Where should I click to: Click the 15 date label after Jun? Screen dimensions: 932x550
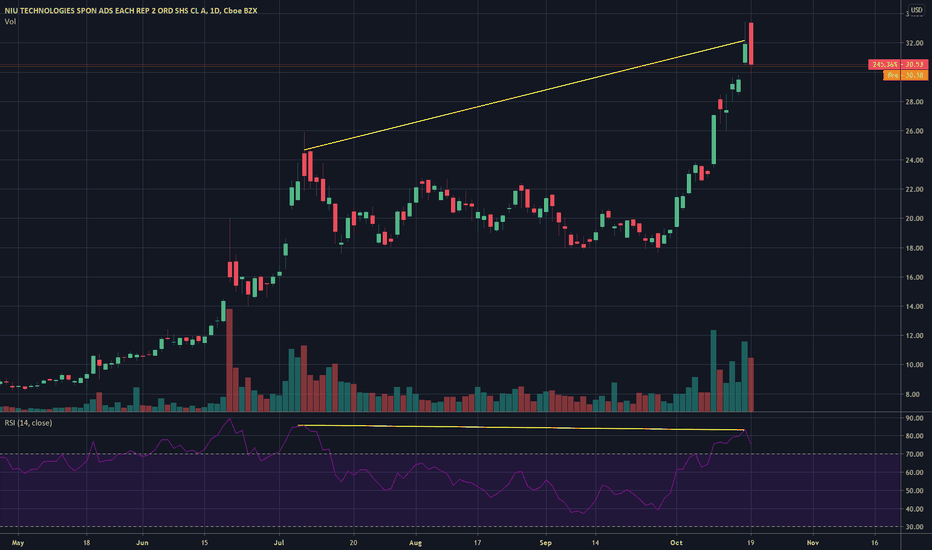point(204,543)
